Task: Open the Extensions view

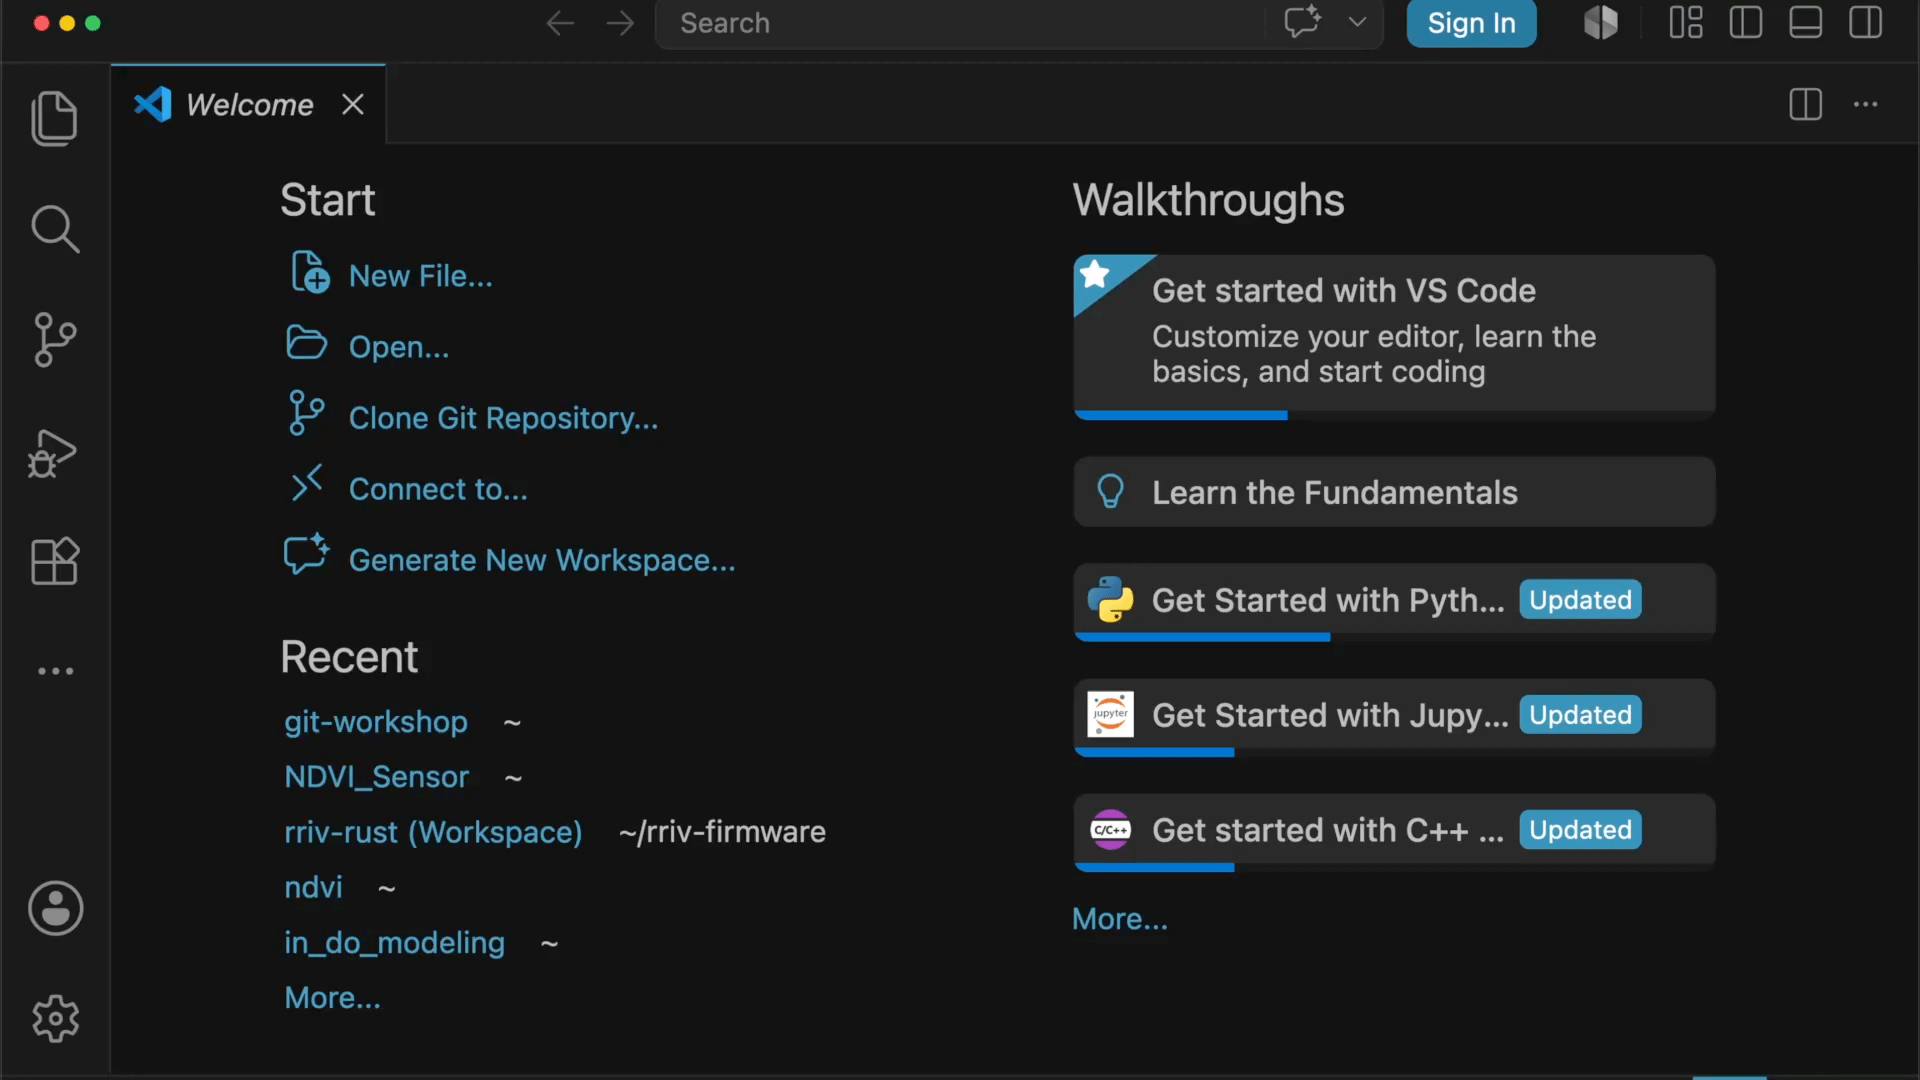Action: pos(55,561)
